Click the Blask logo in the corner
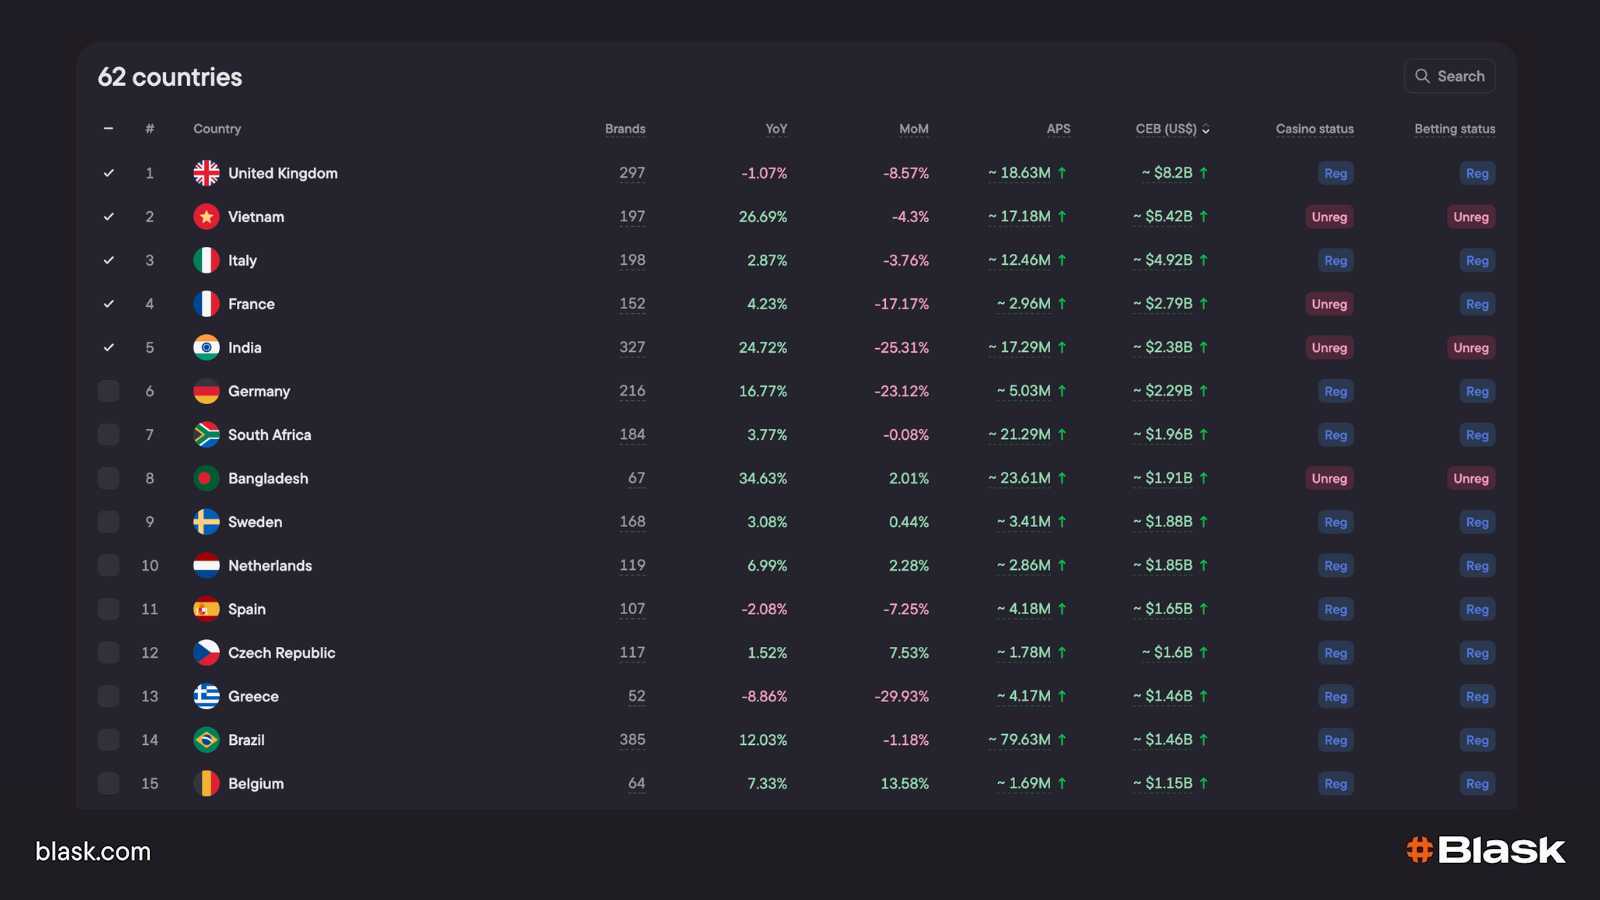This screenshot has width=1600, height=900. point(1486,850)
